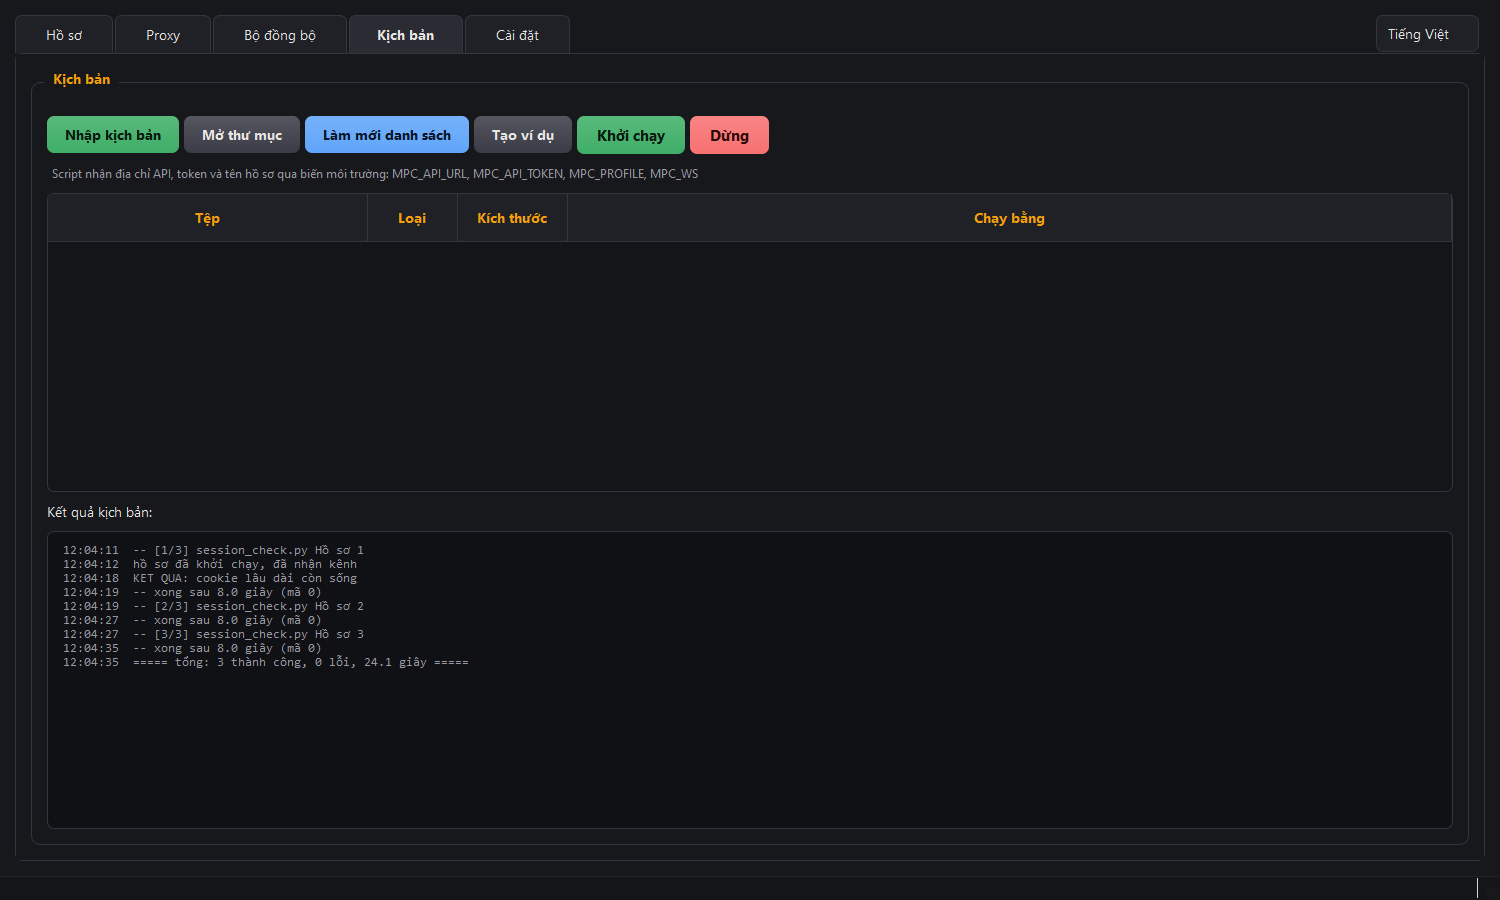1500x900 pixels.
Task: Click the Chạy bằng column header
Action: tap(1009, 218)
